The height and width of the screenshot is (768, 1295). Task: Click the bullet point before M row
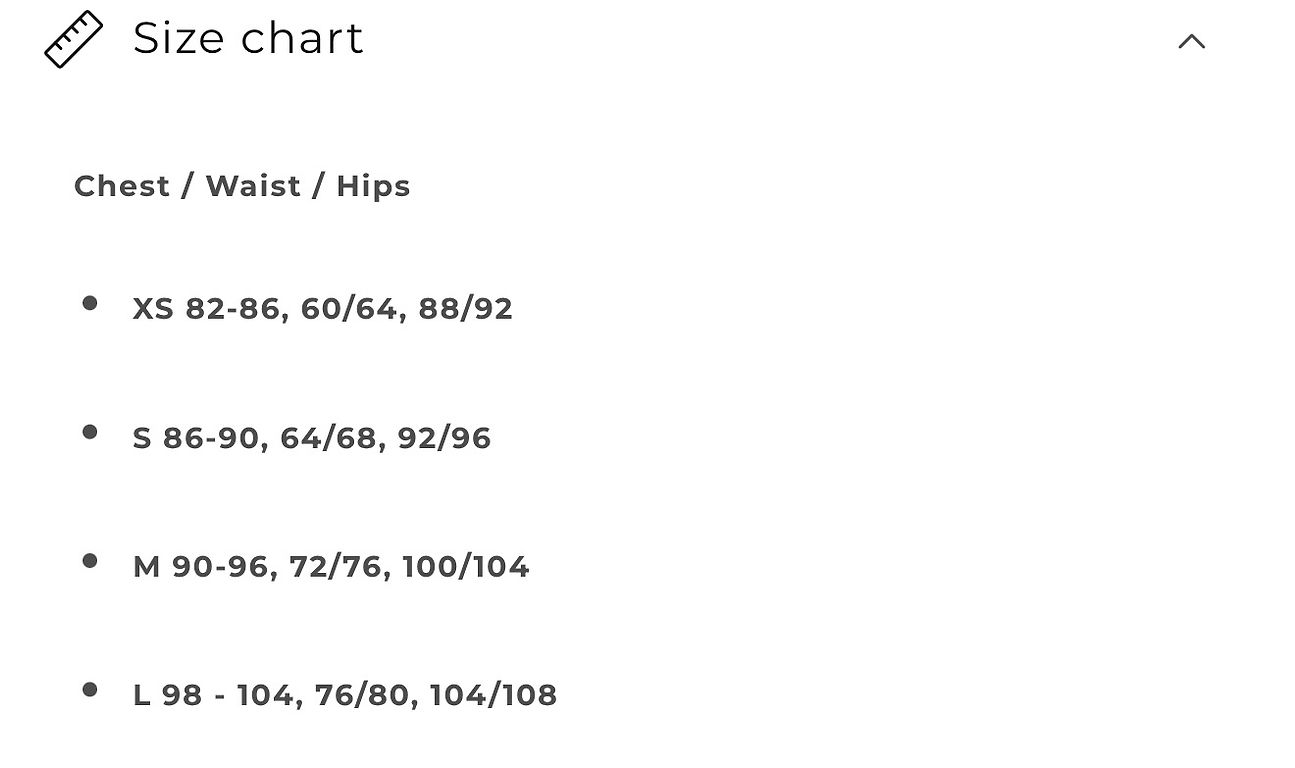coord(90,561)
